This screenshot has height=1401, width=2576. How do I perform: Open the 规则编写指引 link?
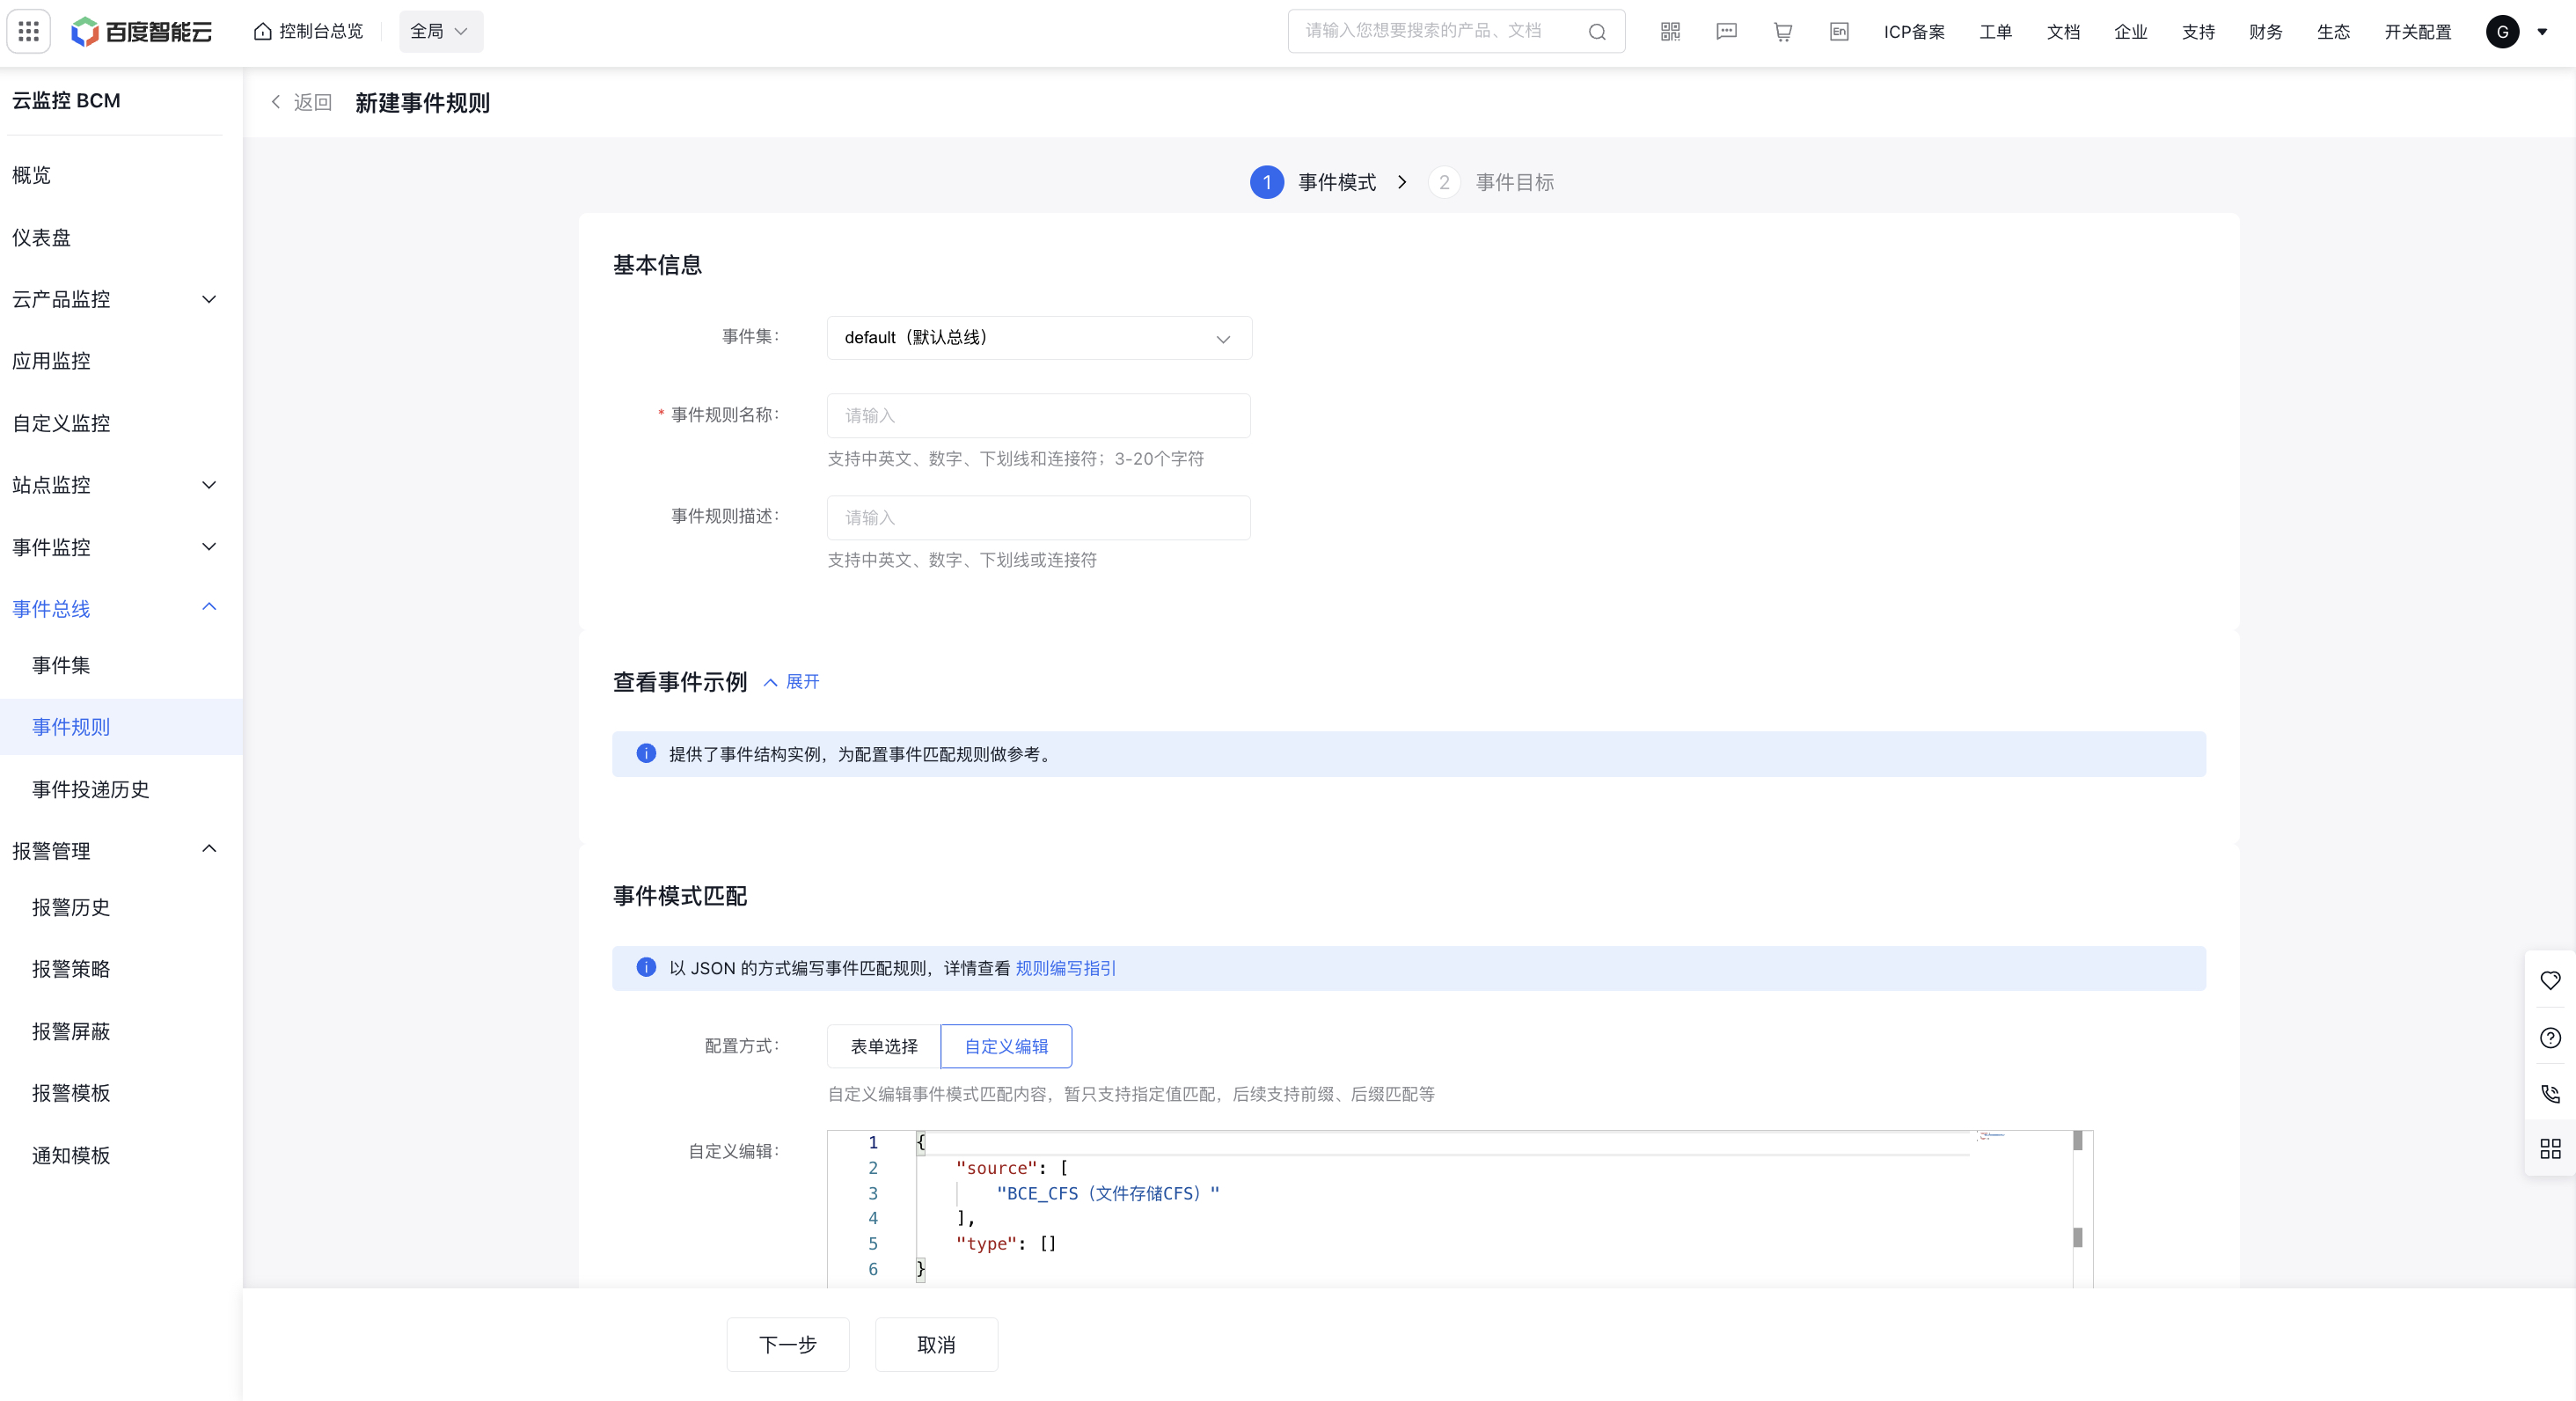[1065, 968]
